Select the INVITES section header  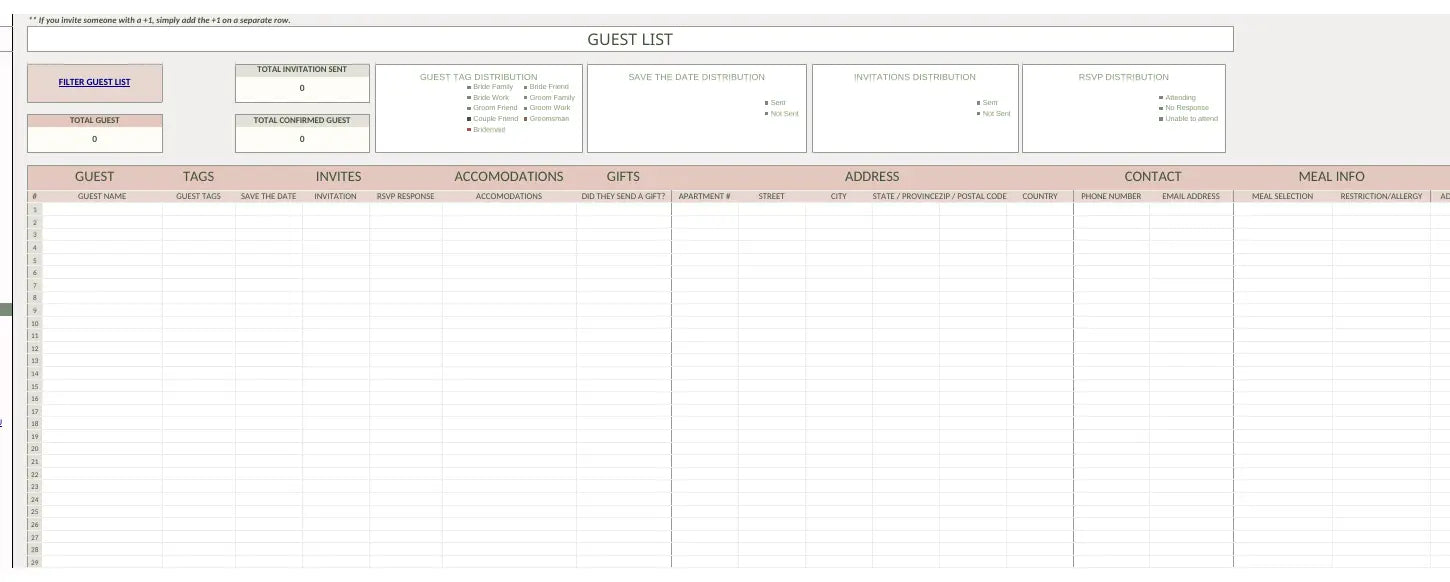click(x=339, y=176)
